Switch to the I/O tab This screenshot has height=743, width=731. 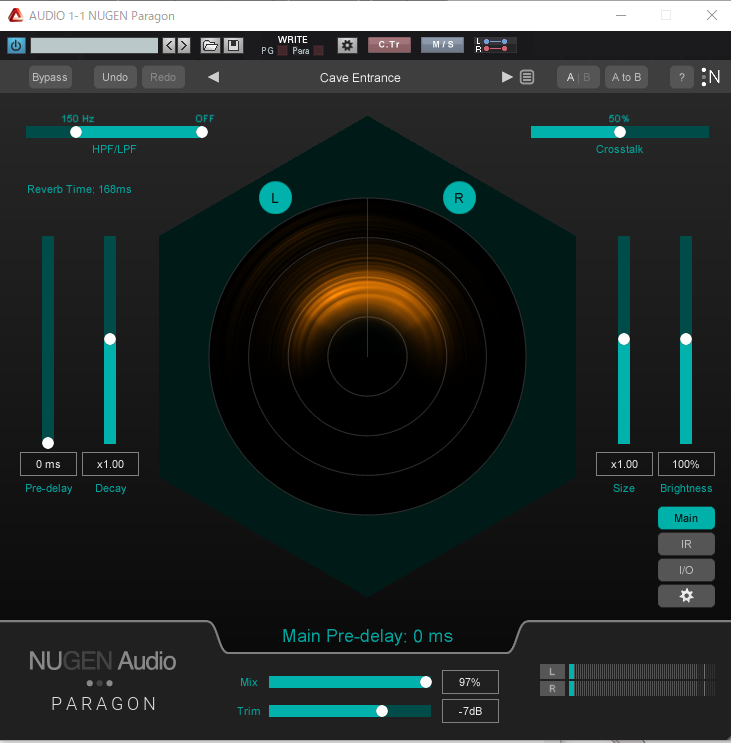point(686,570)
